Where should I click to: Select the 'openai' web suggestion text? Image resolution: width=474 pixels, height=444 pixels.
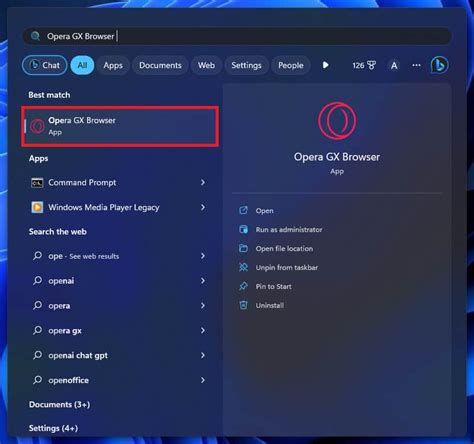pos(61,281)
